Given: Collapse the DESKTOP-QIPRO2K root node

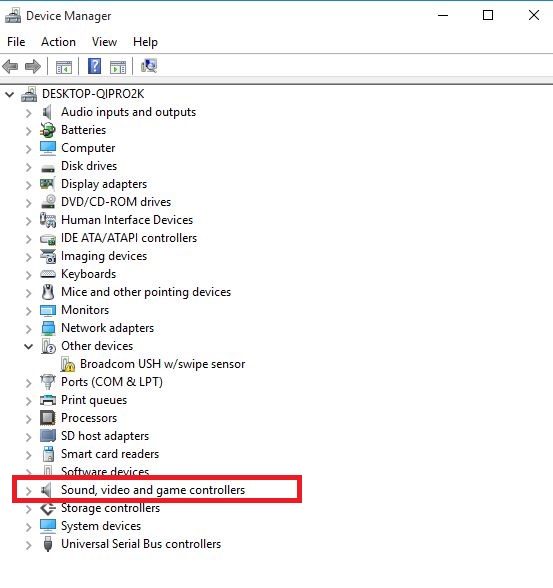Looking at the screenshot, I should point(10,94).
